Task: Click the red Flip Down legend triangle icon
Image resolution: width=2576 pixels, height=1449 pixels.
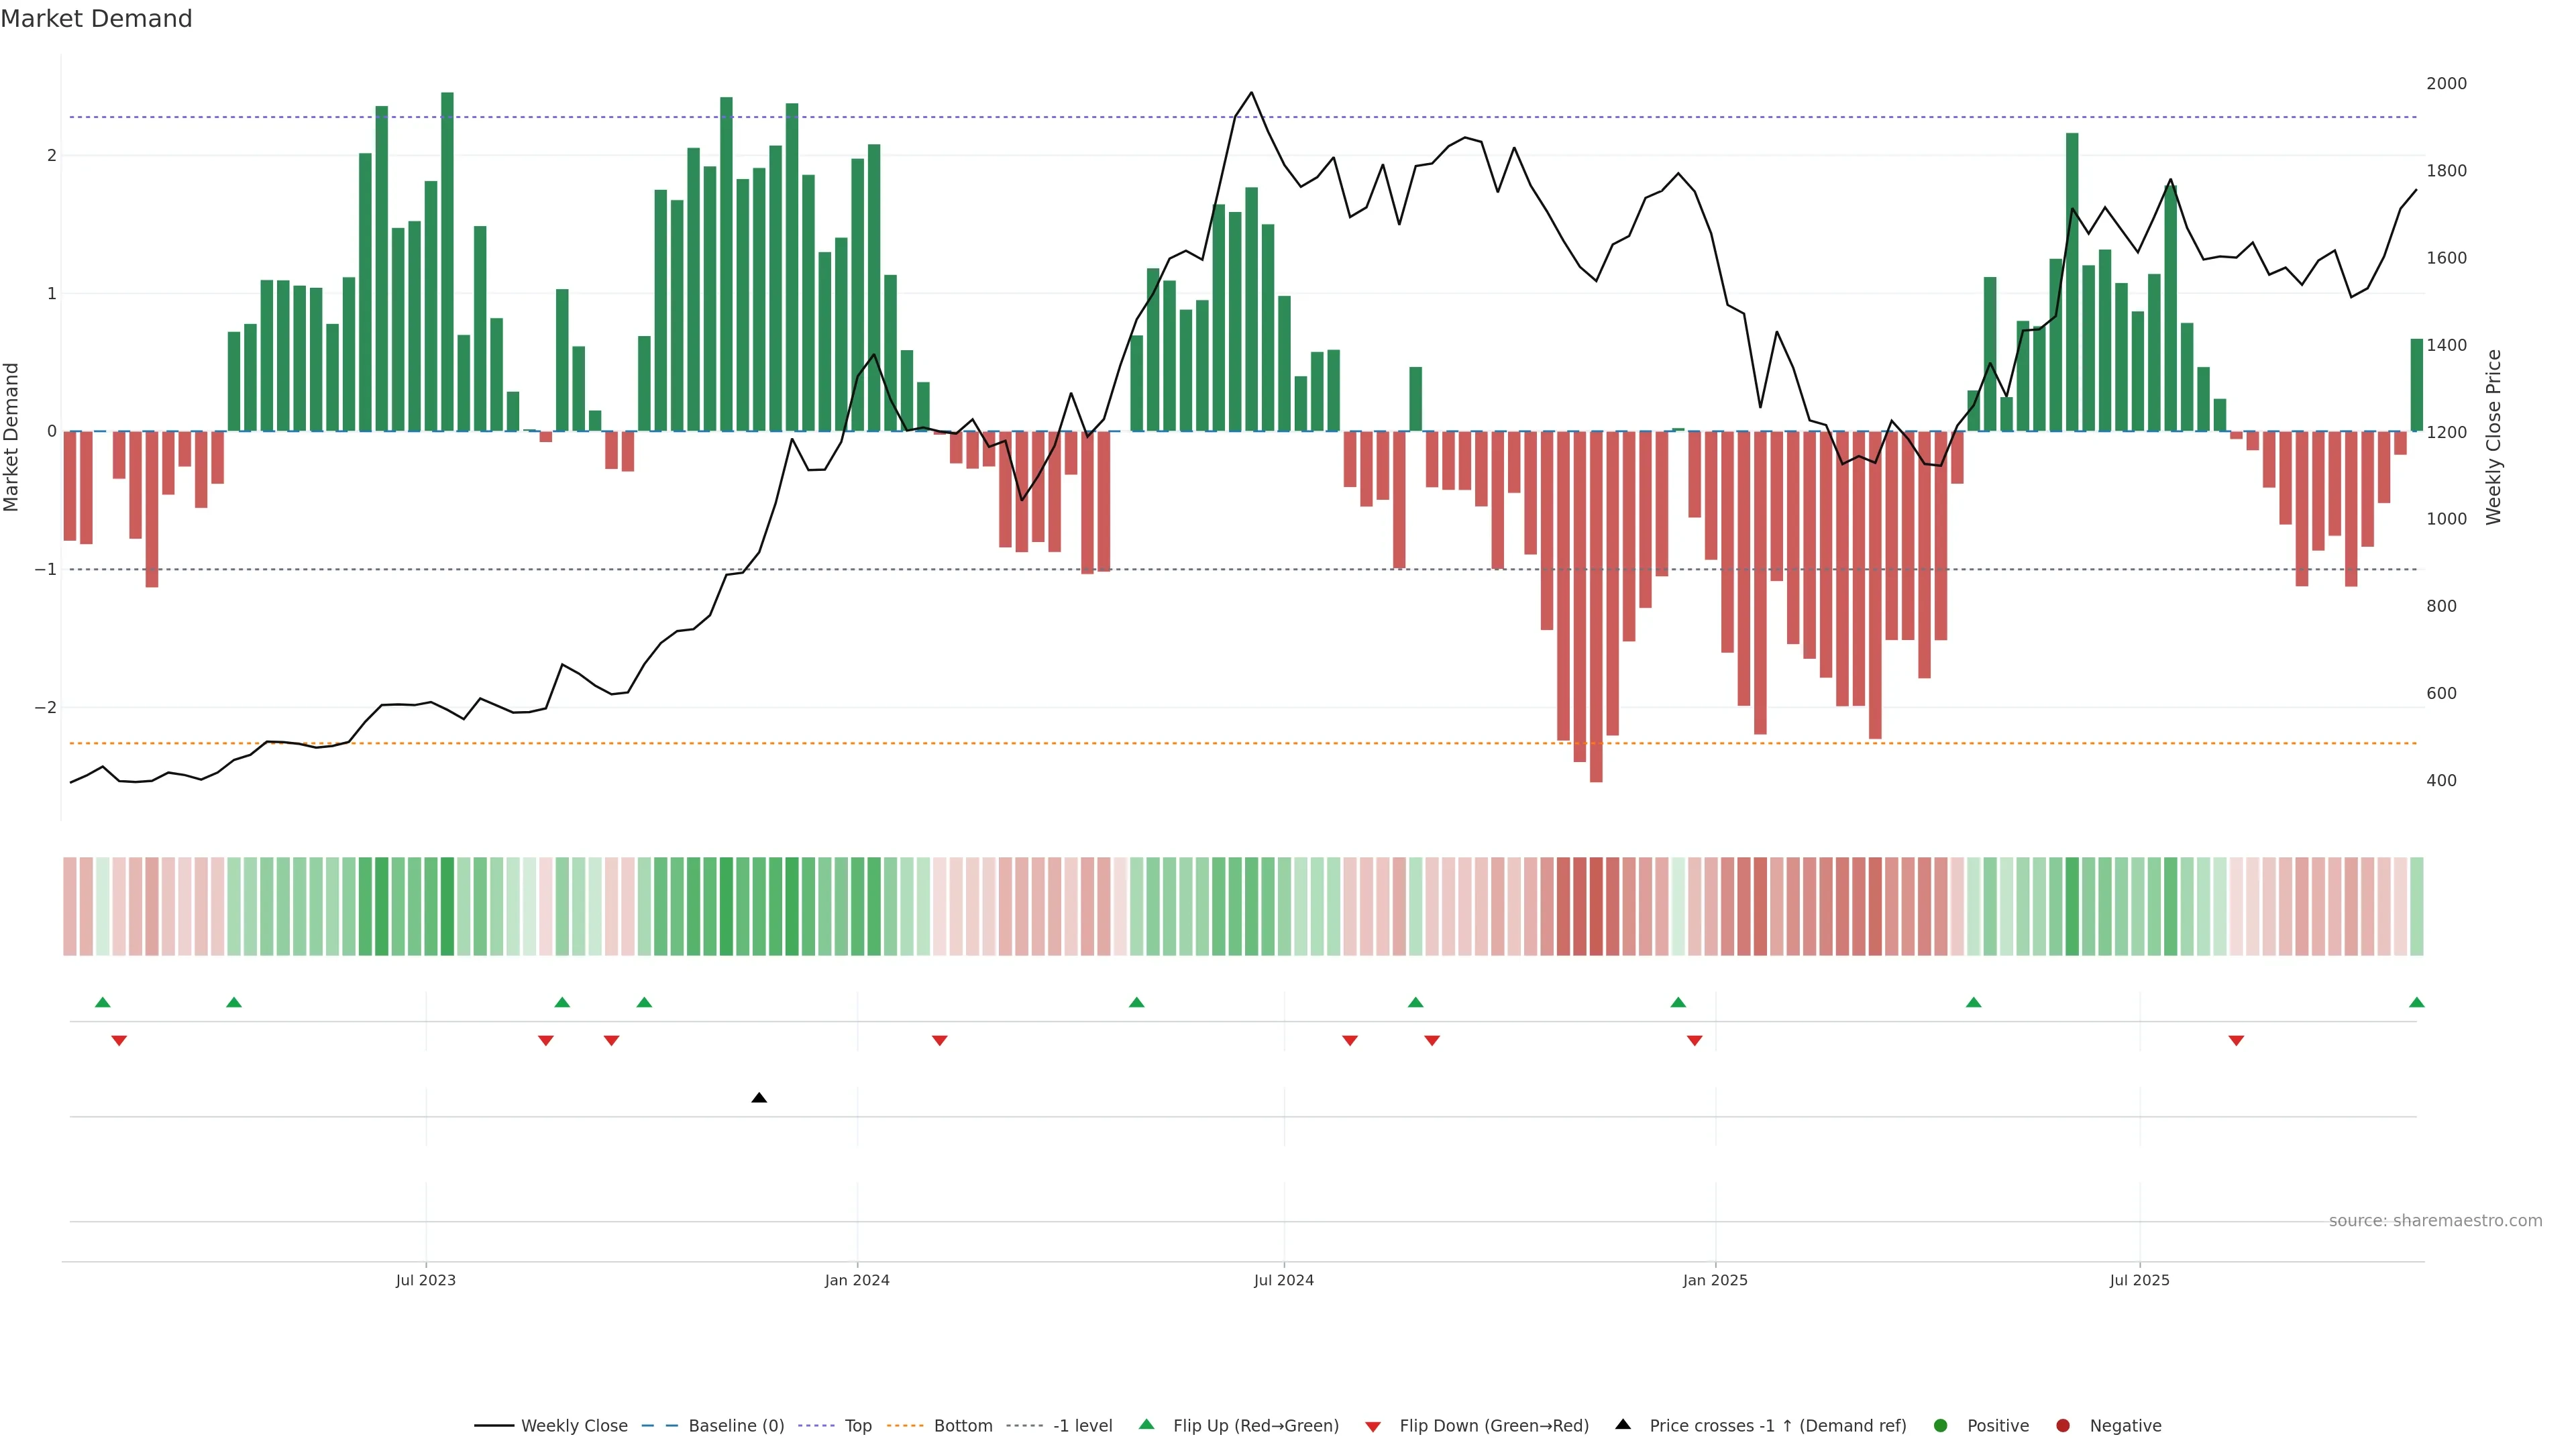Action: point(1373,1426)
